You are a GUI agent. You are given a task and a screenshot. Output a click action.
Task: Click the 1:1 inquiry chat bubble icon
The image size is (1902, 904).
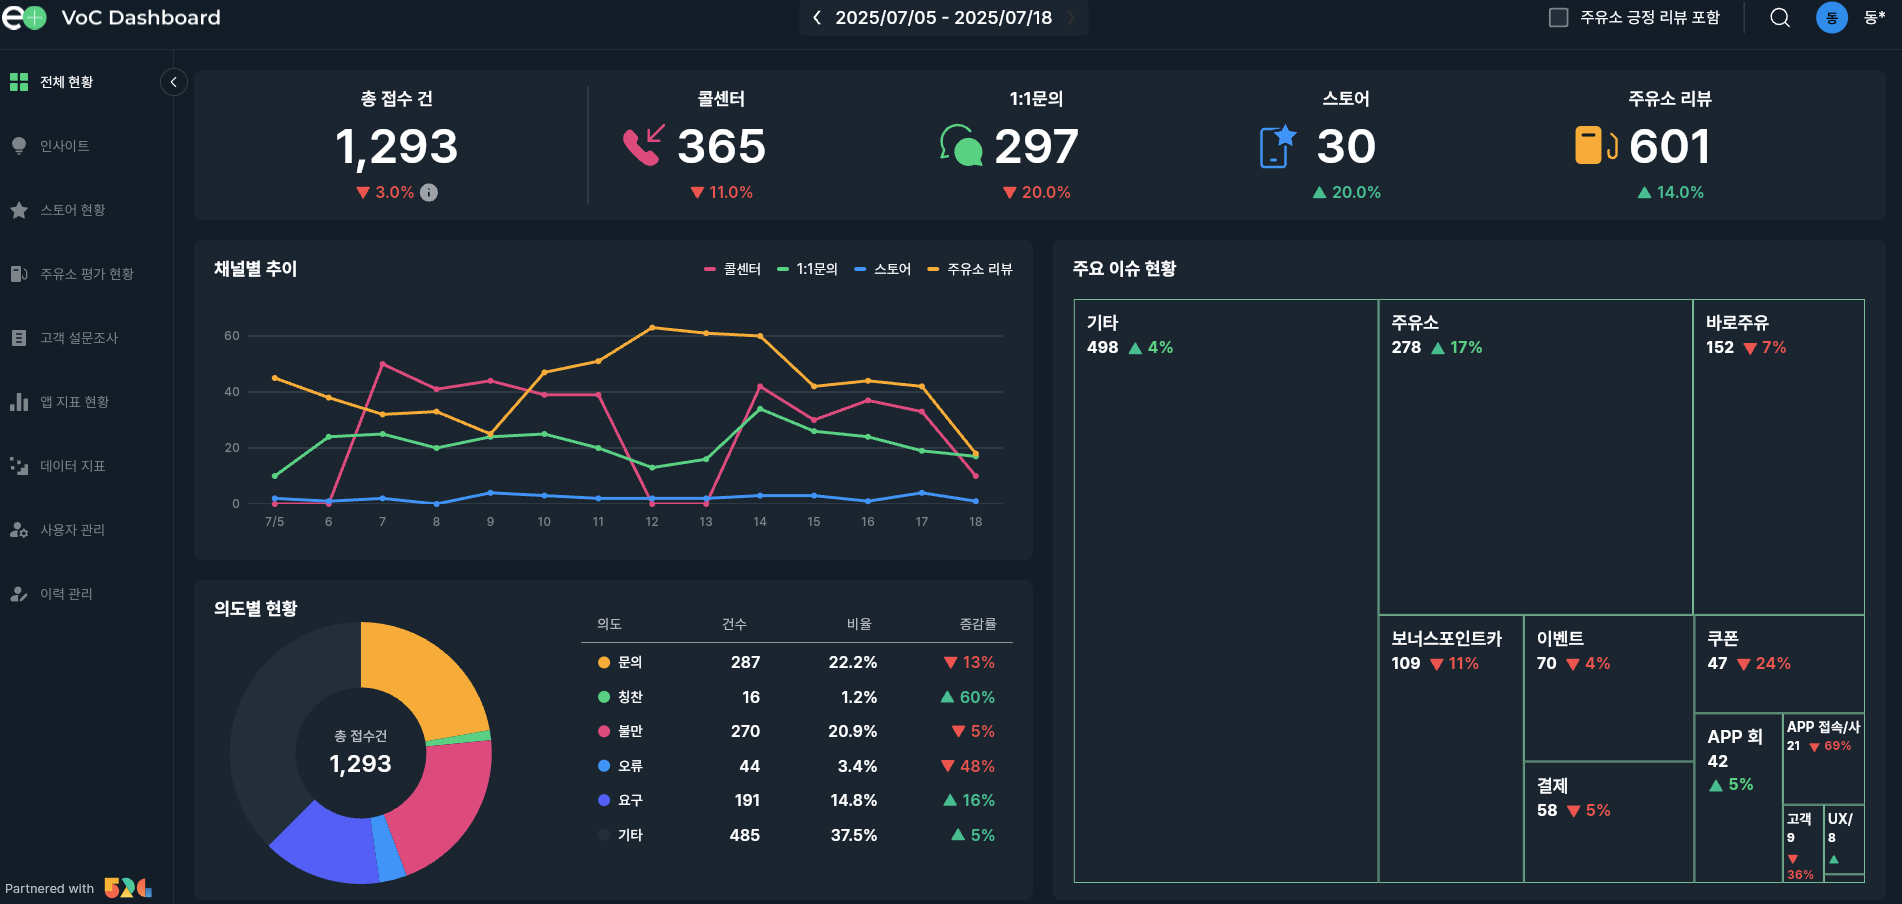pos(960,146)
